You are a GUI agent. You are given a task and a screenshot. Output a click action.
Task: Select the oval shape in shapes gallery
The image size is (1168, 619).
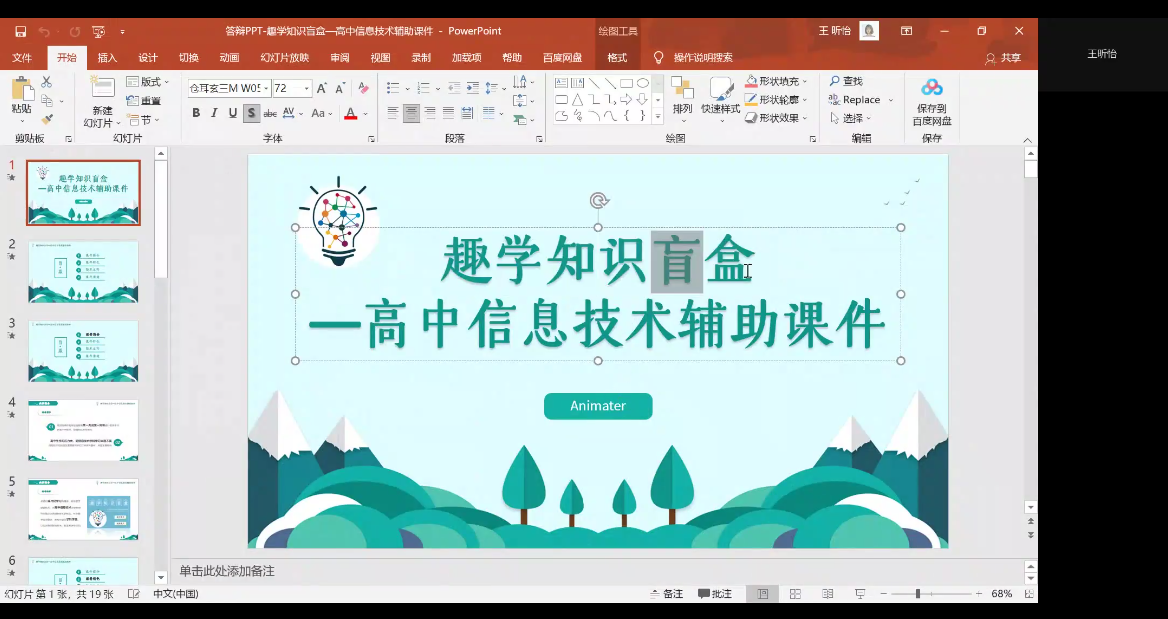coord(642,83)
